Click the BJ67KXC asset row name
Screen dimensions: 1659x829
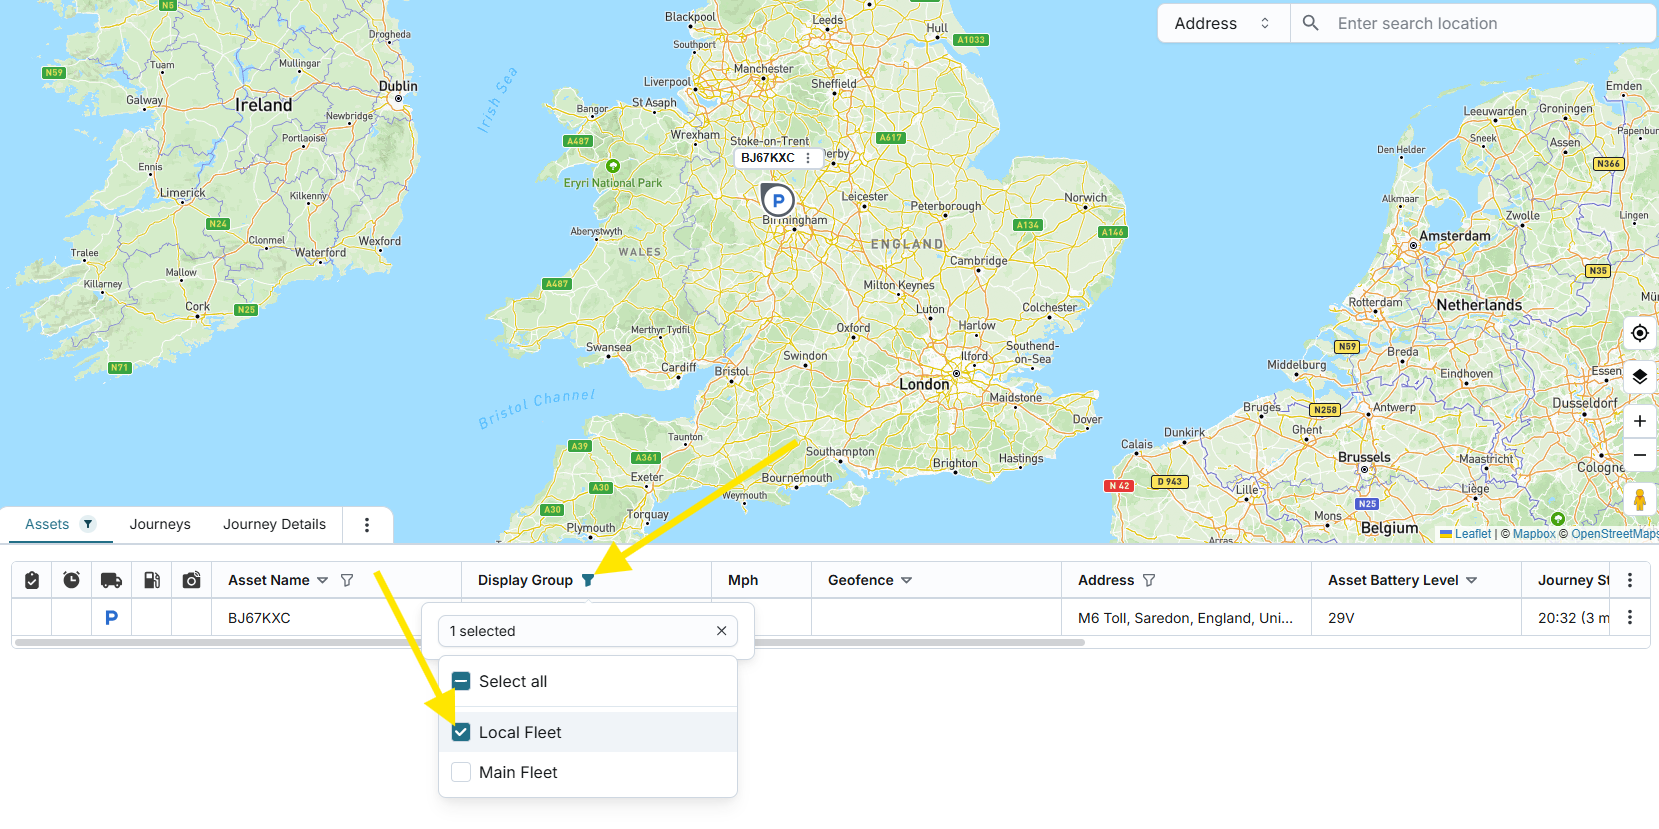(259, 618)
